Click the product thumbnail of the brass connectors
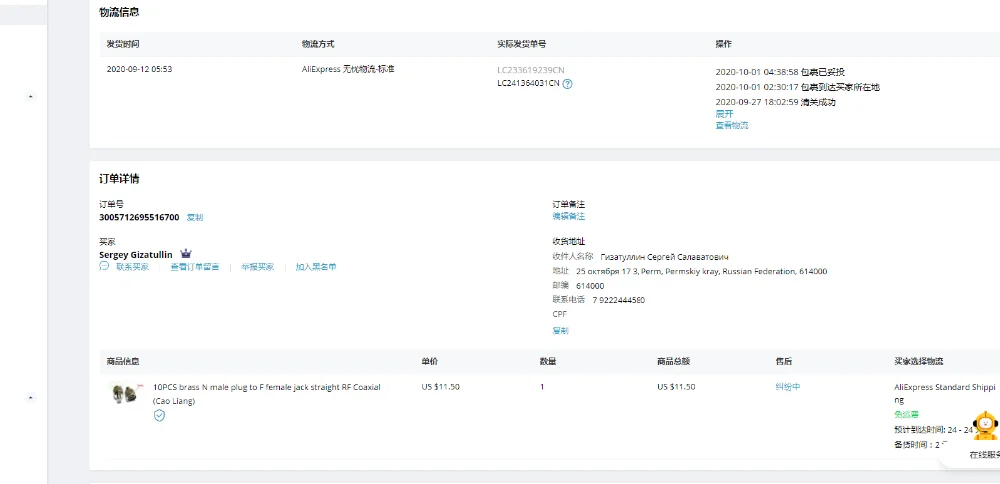1000x484 pixels. click(x=124, y=392)
